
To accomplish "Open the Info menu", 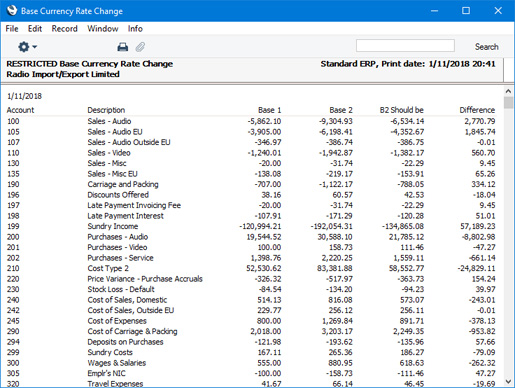I will click(x=135, y=29).
